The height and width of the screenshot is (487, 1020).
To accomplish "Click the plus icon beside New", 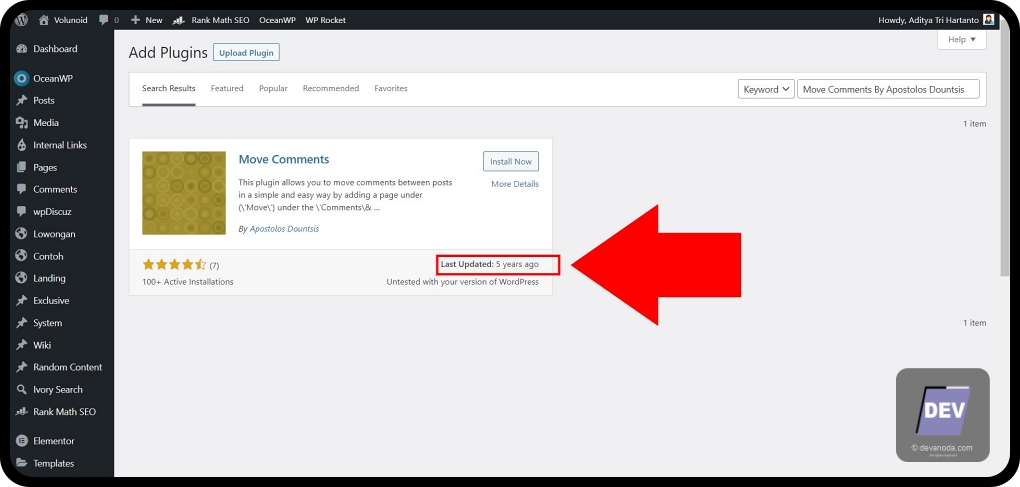I will coord(135,20).
